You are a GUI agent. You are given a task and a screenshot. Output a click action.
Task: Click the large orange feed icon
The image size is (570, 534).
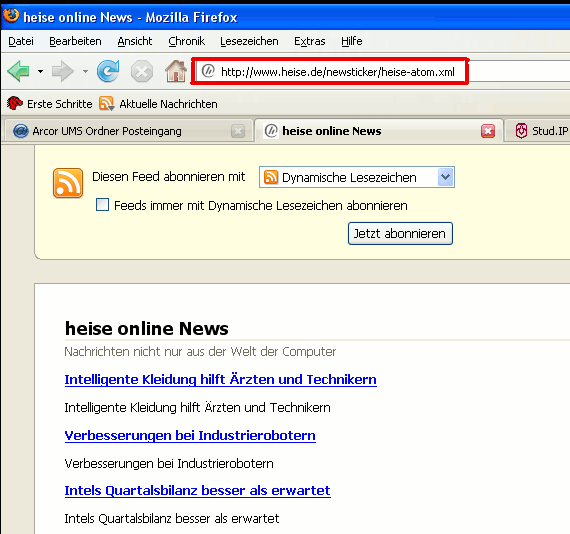[x=68, y=183]
